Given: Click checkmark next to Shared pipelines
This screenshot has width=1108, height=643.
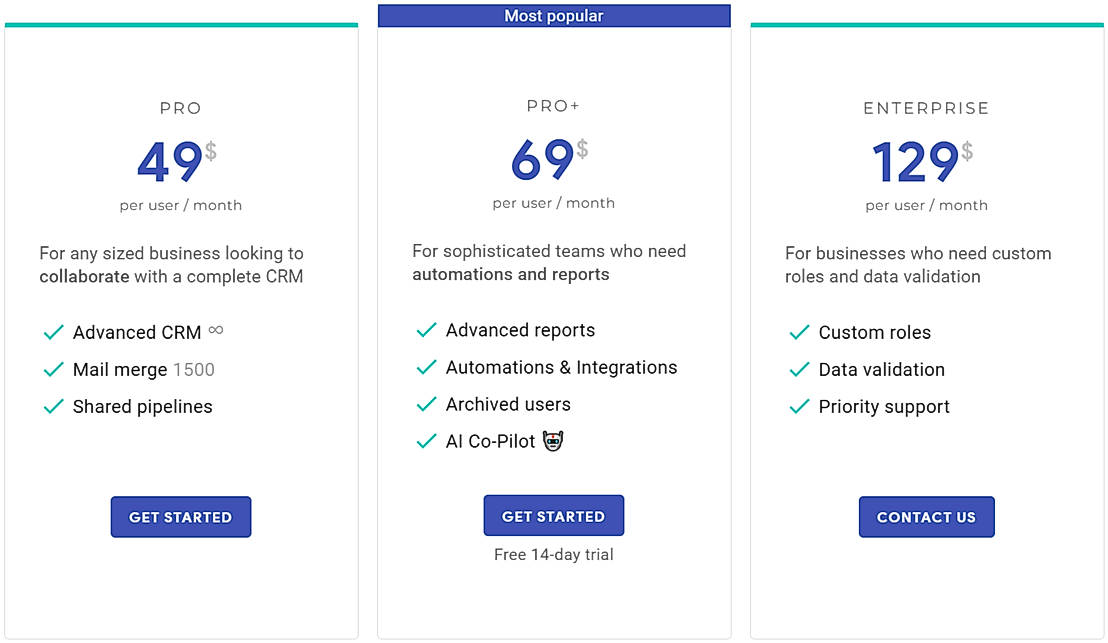Looking at the screenshot, I should click(54, 406).
